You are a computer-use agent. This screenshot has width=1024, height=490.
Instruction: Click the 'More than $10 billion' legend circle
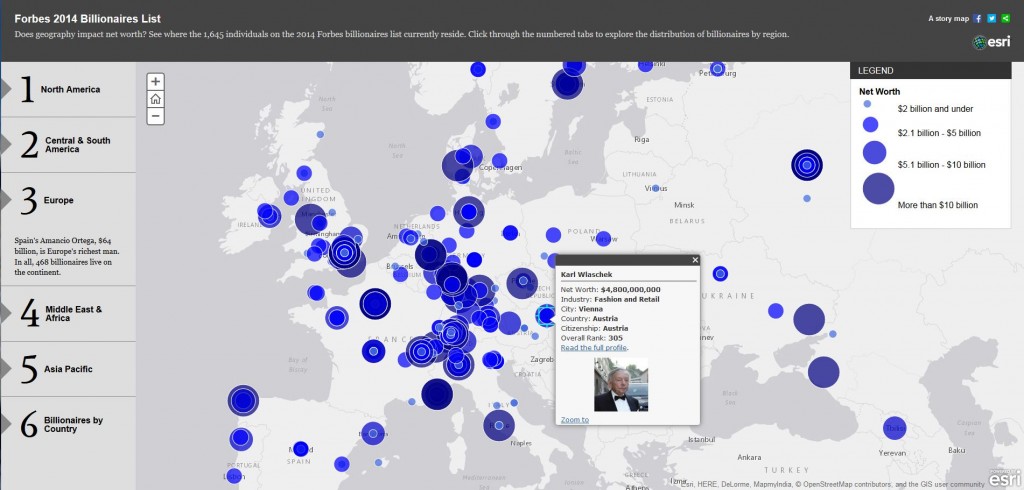[878, 188]
